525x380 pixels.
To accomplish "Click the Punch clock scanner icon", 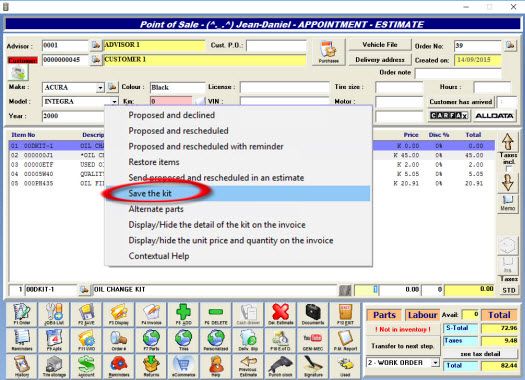I will 281,366.
